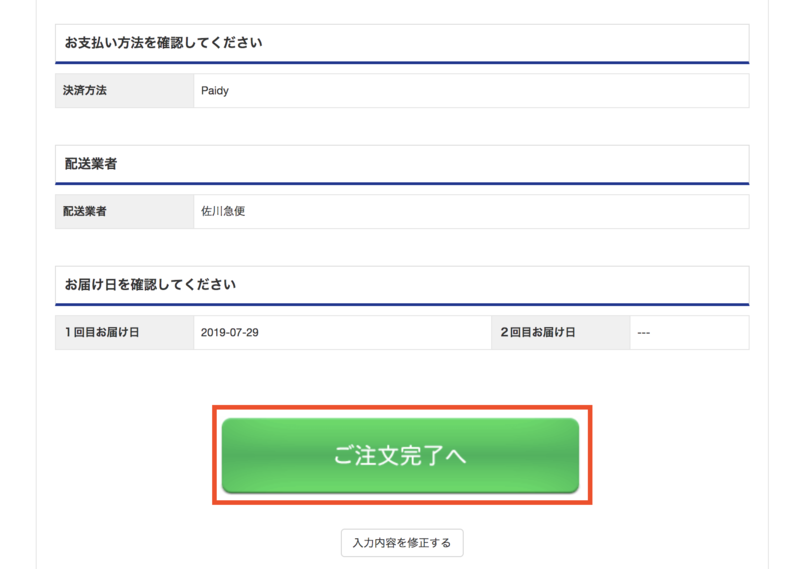
Task: Click the 2019-07-29 delivery date value
Action: click(x=230, y=332)
